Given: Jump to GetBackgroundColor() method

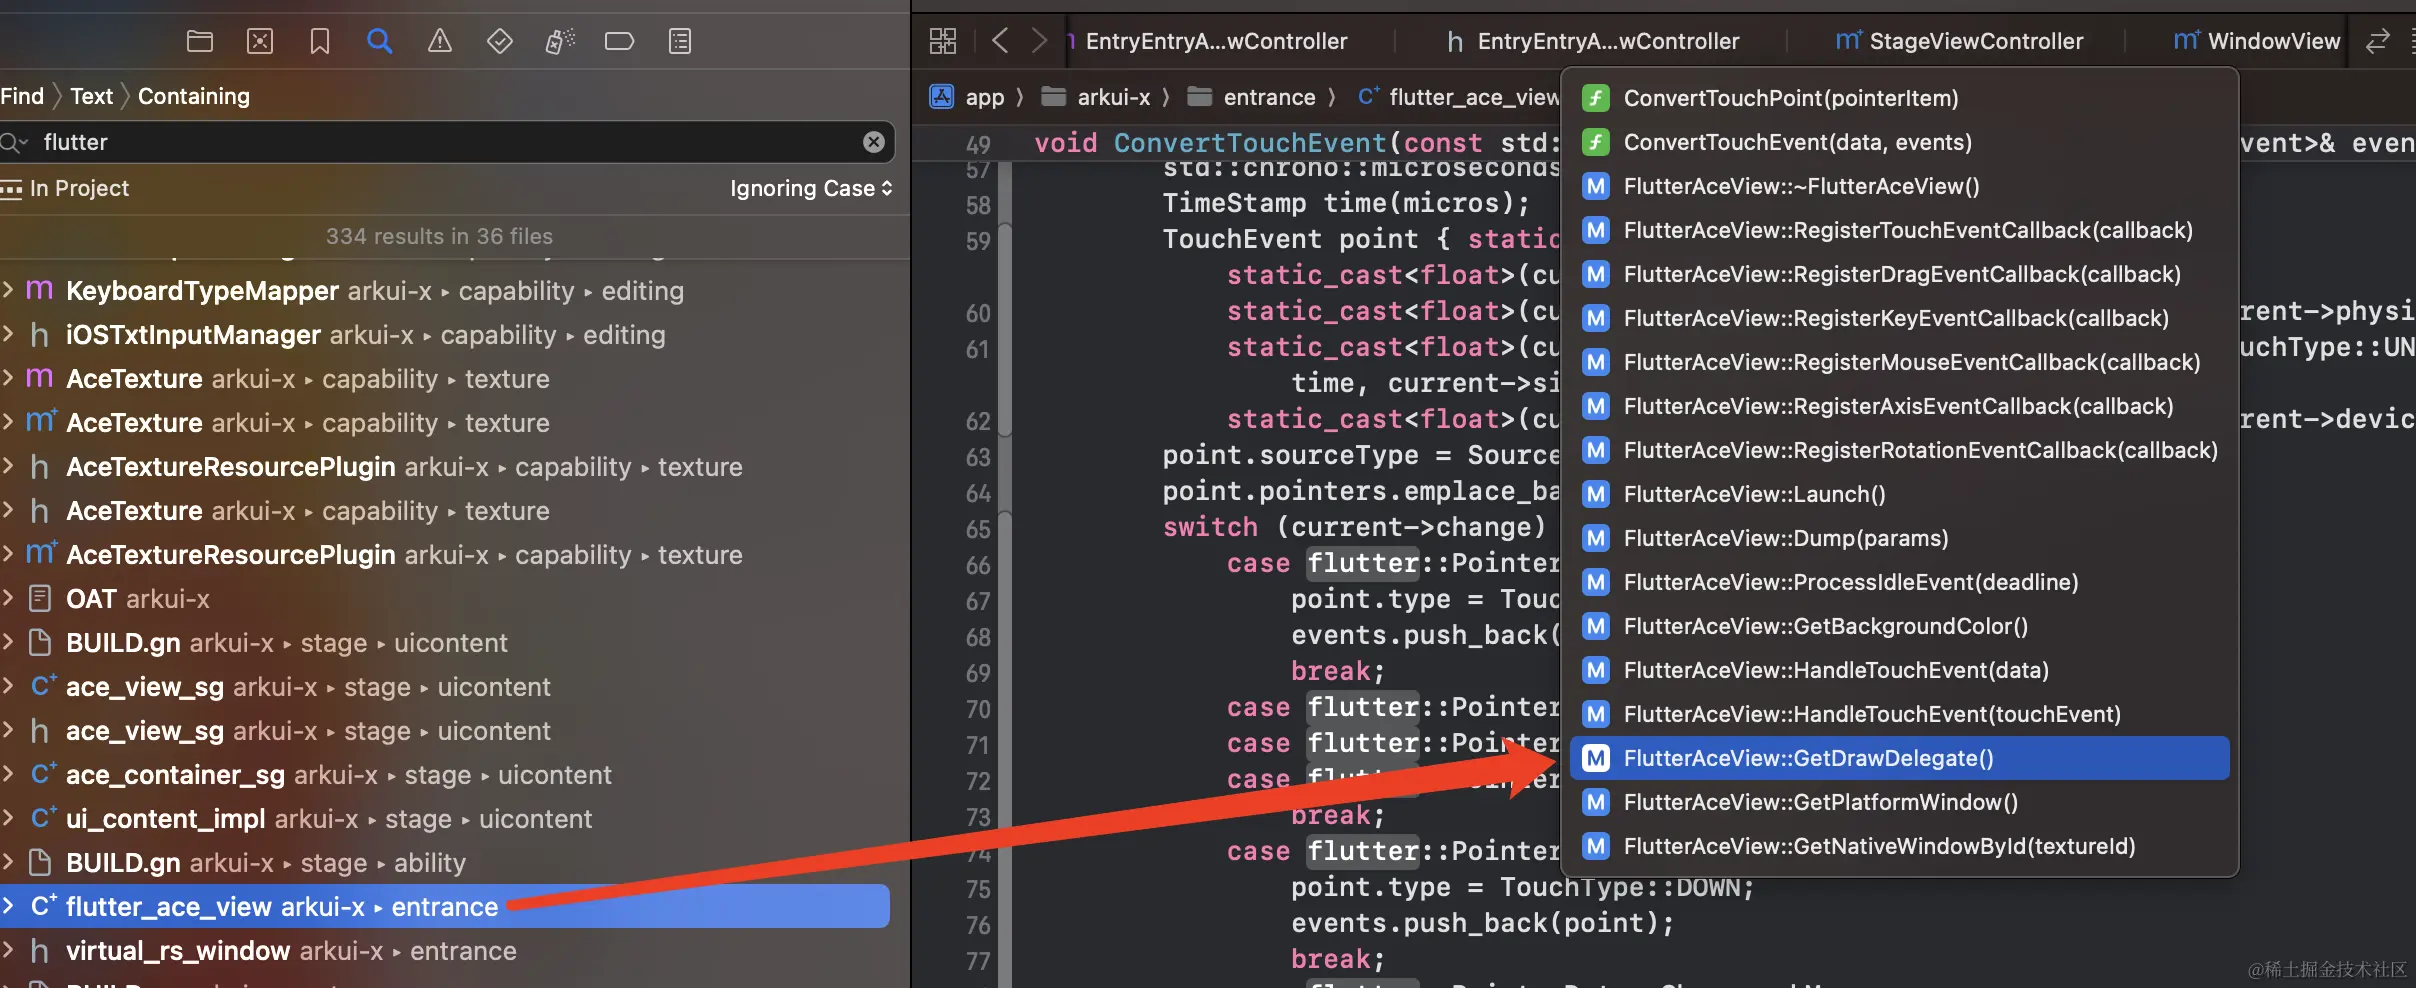Looking at the screenshot, I should pos(1900,626).
